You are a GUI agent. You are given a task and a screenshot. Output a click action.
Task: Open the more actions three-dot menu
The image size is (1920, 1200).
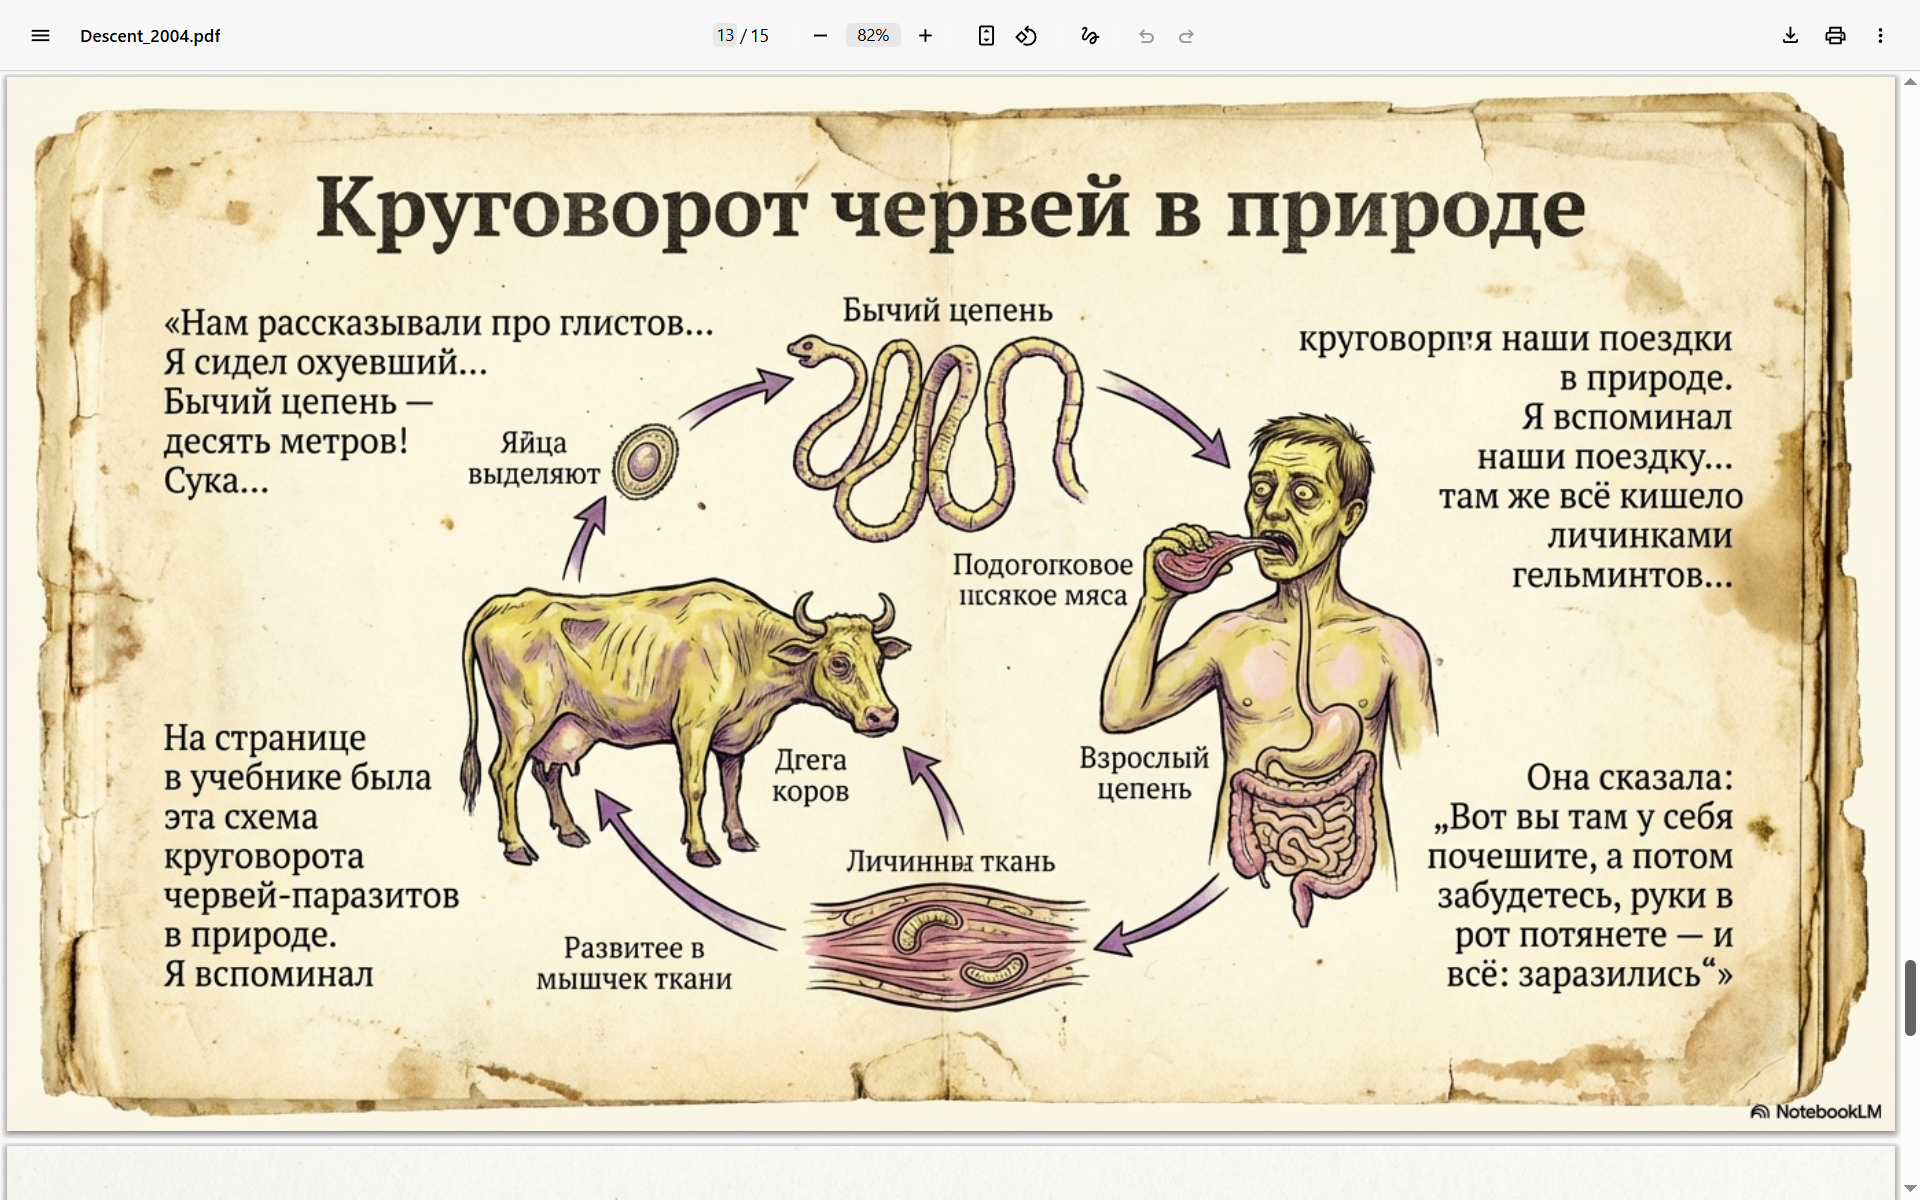pyautogui.click(x=1880, y=36)
